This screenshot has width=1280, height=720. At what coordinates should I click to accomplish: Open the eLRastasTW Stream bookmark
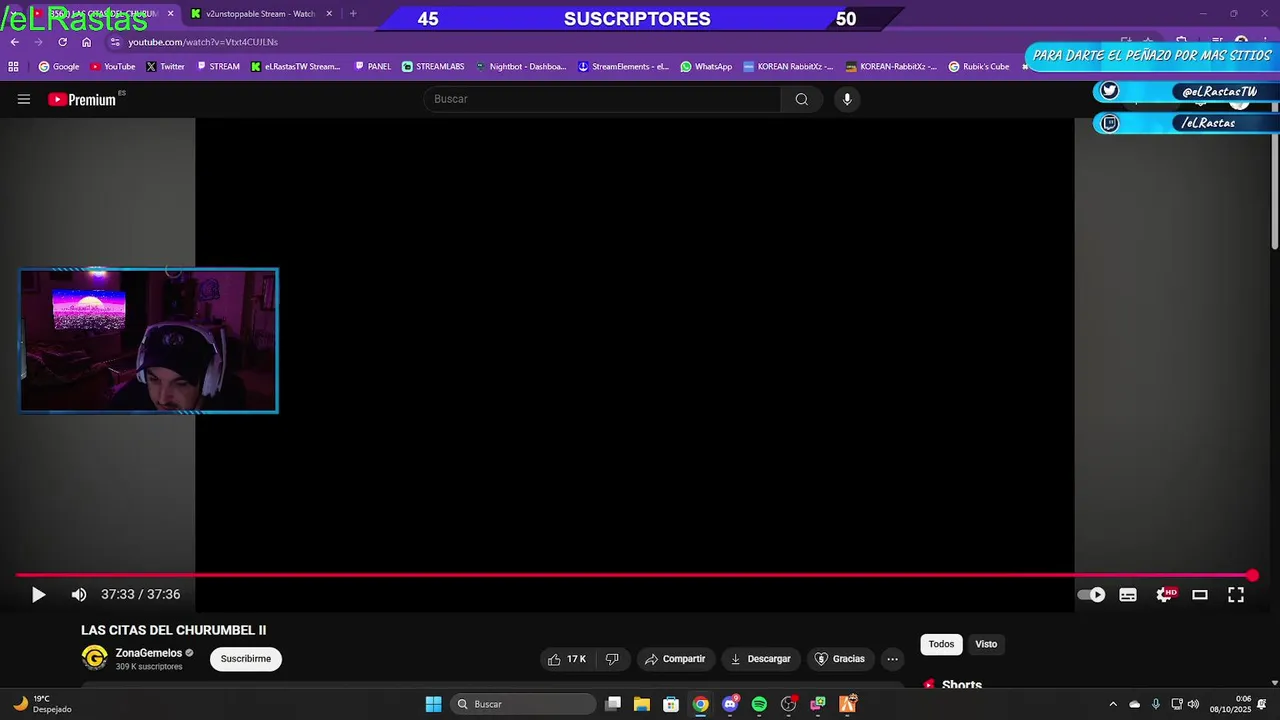296,67
